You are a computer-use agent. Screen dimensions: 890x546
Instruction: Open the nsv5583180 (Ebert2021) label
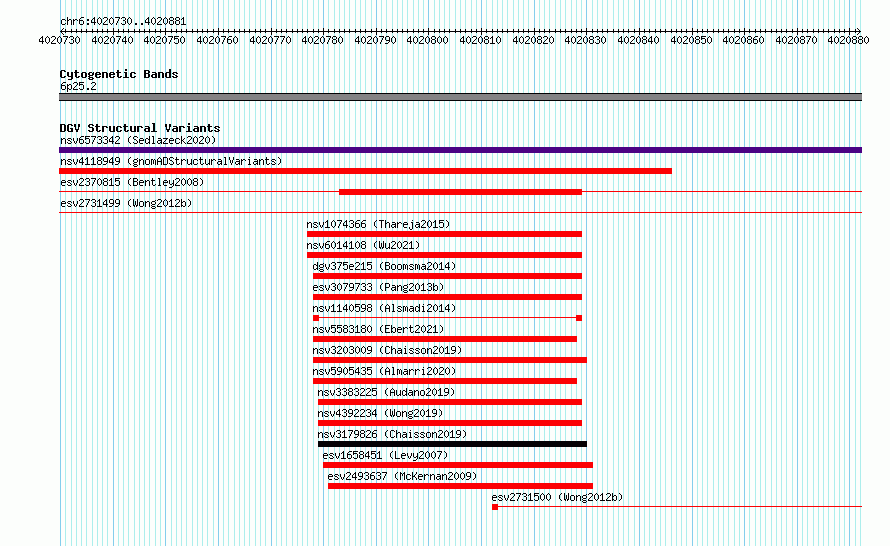(x=378, y=329)
